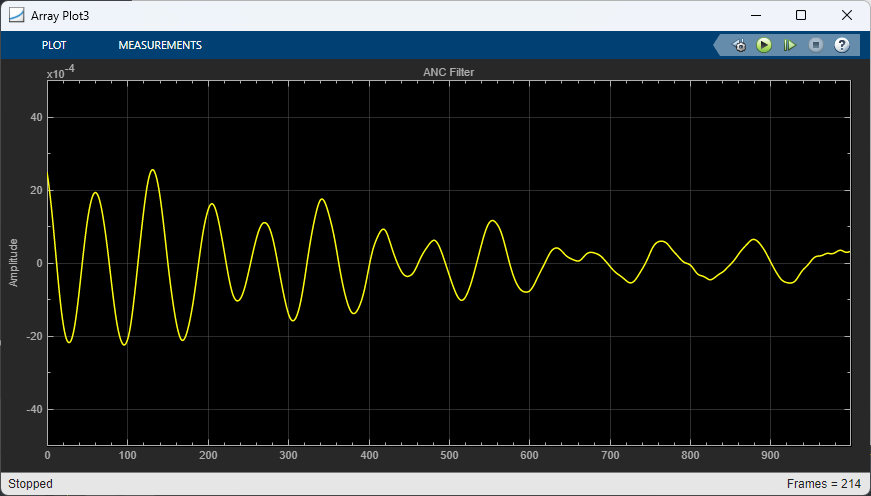The image size is (871, 496).
Task: Maximize the Array Plot3 window
Action: pos(801,16)
